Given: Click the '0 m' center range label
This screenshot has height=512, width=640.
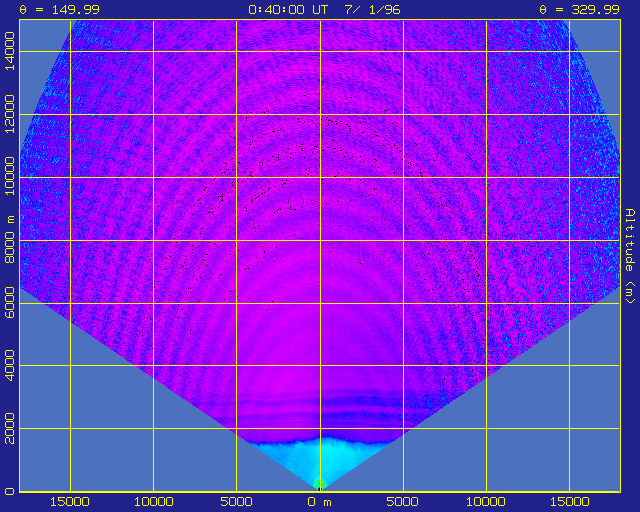Looking at the screenshot, I should click(x=320, y=502).
